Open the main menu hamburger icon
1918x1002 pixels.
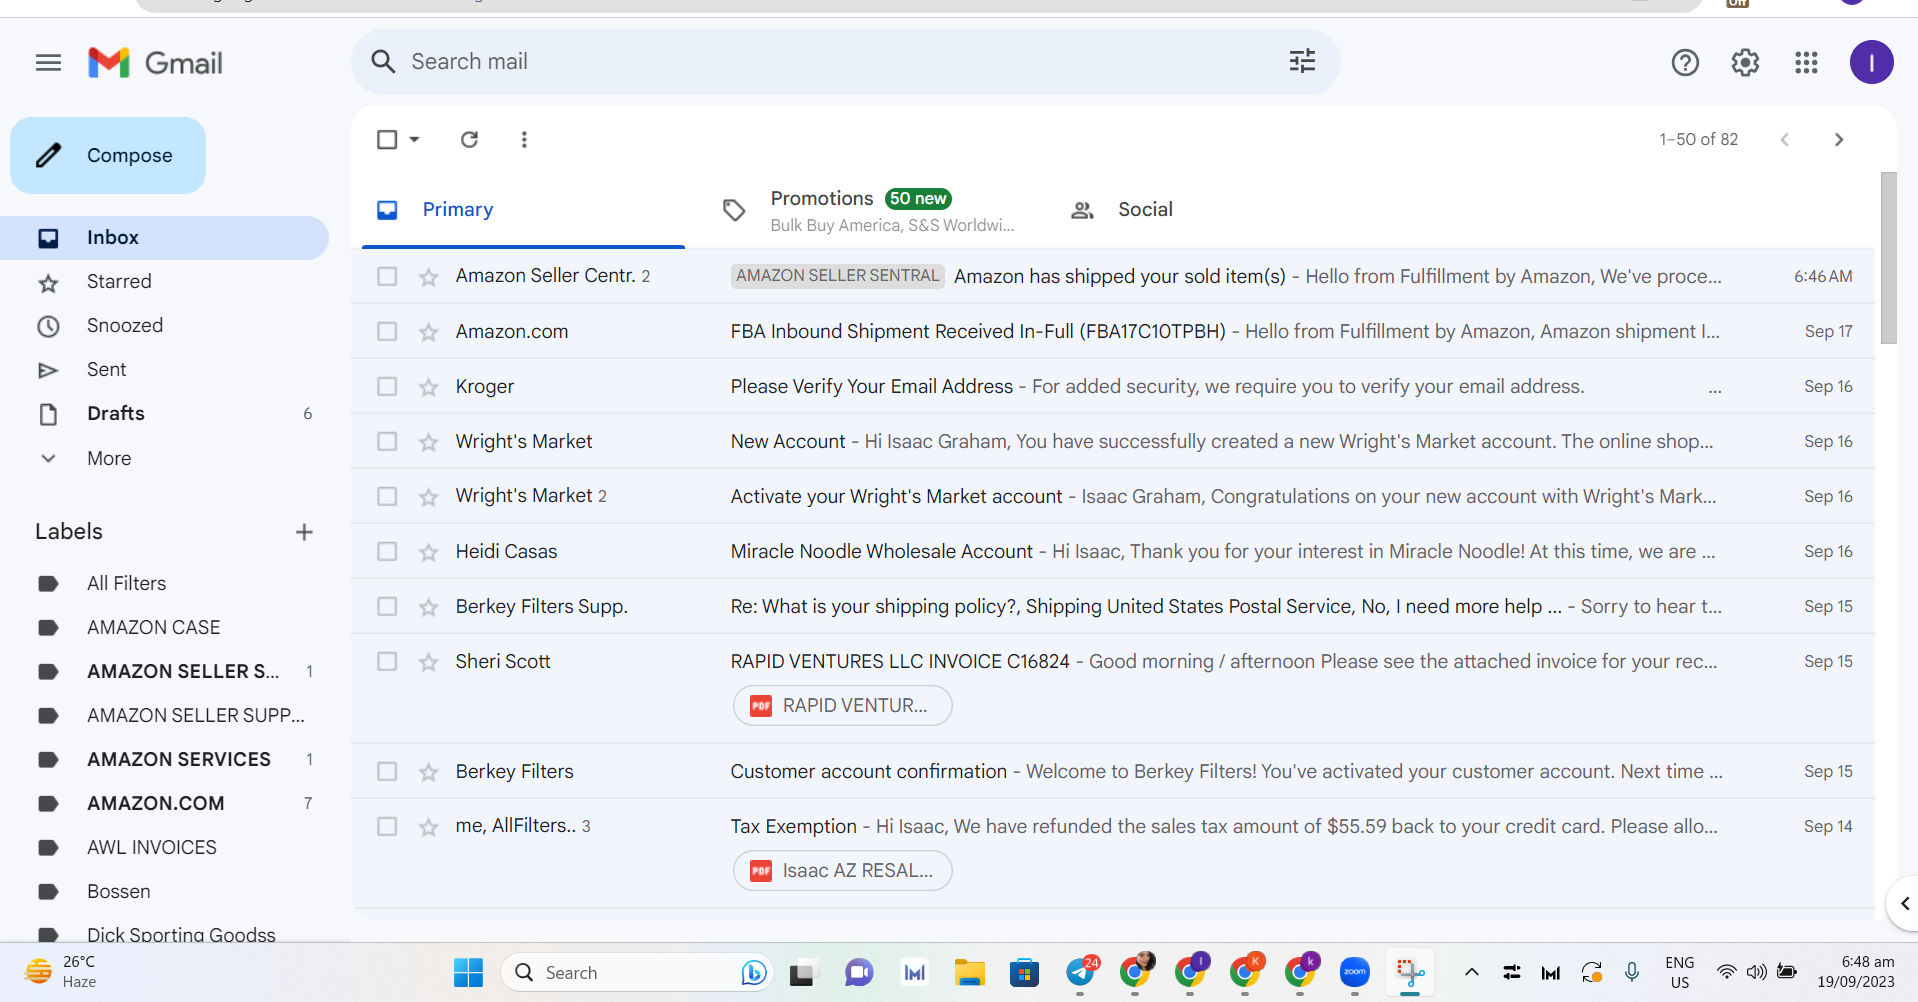point(48,63)
